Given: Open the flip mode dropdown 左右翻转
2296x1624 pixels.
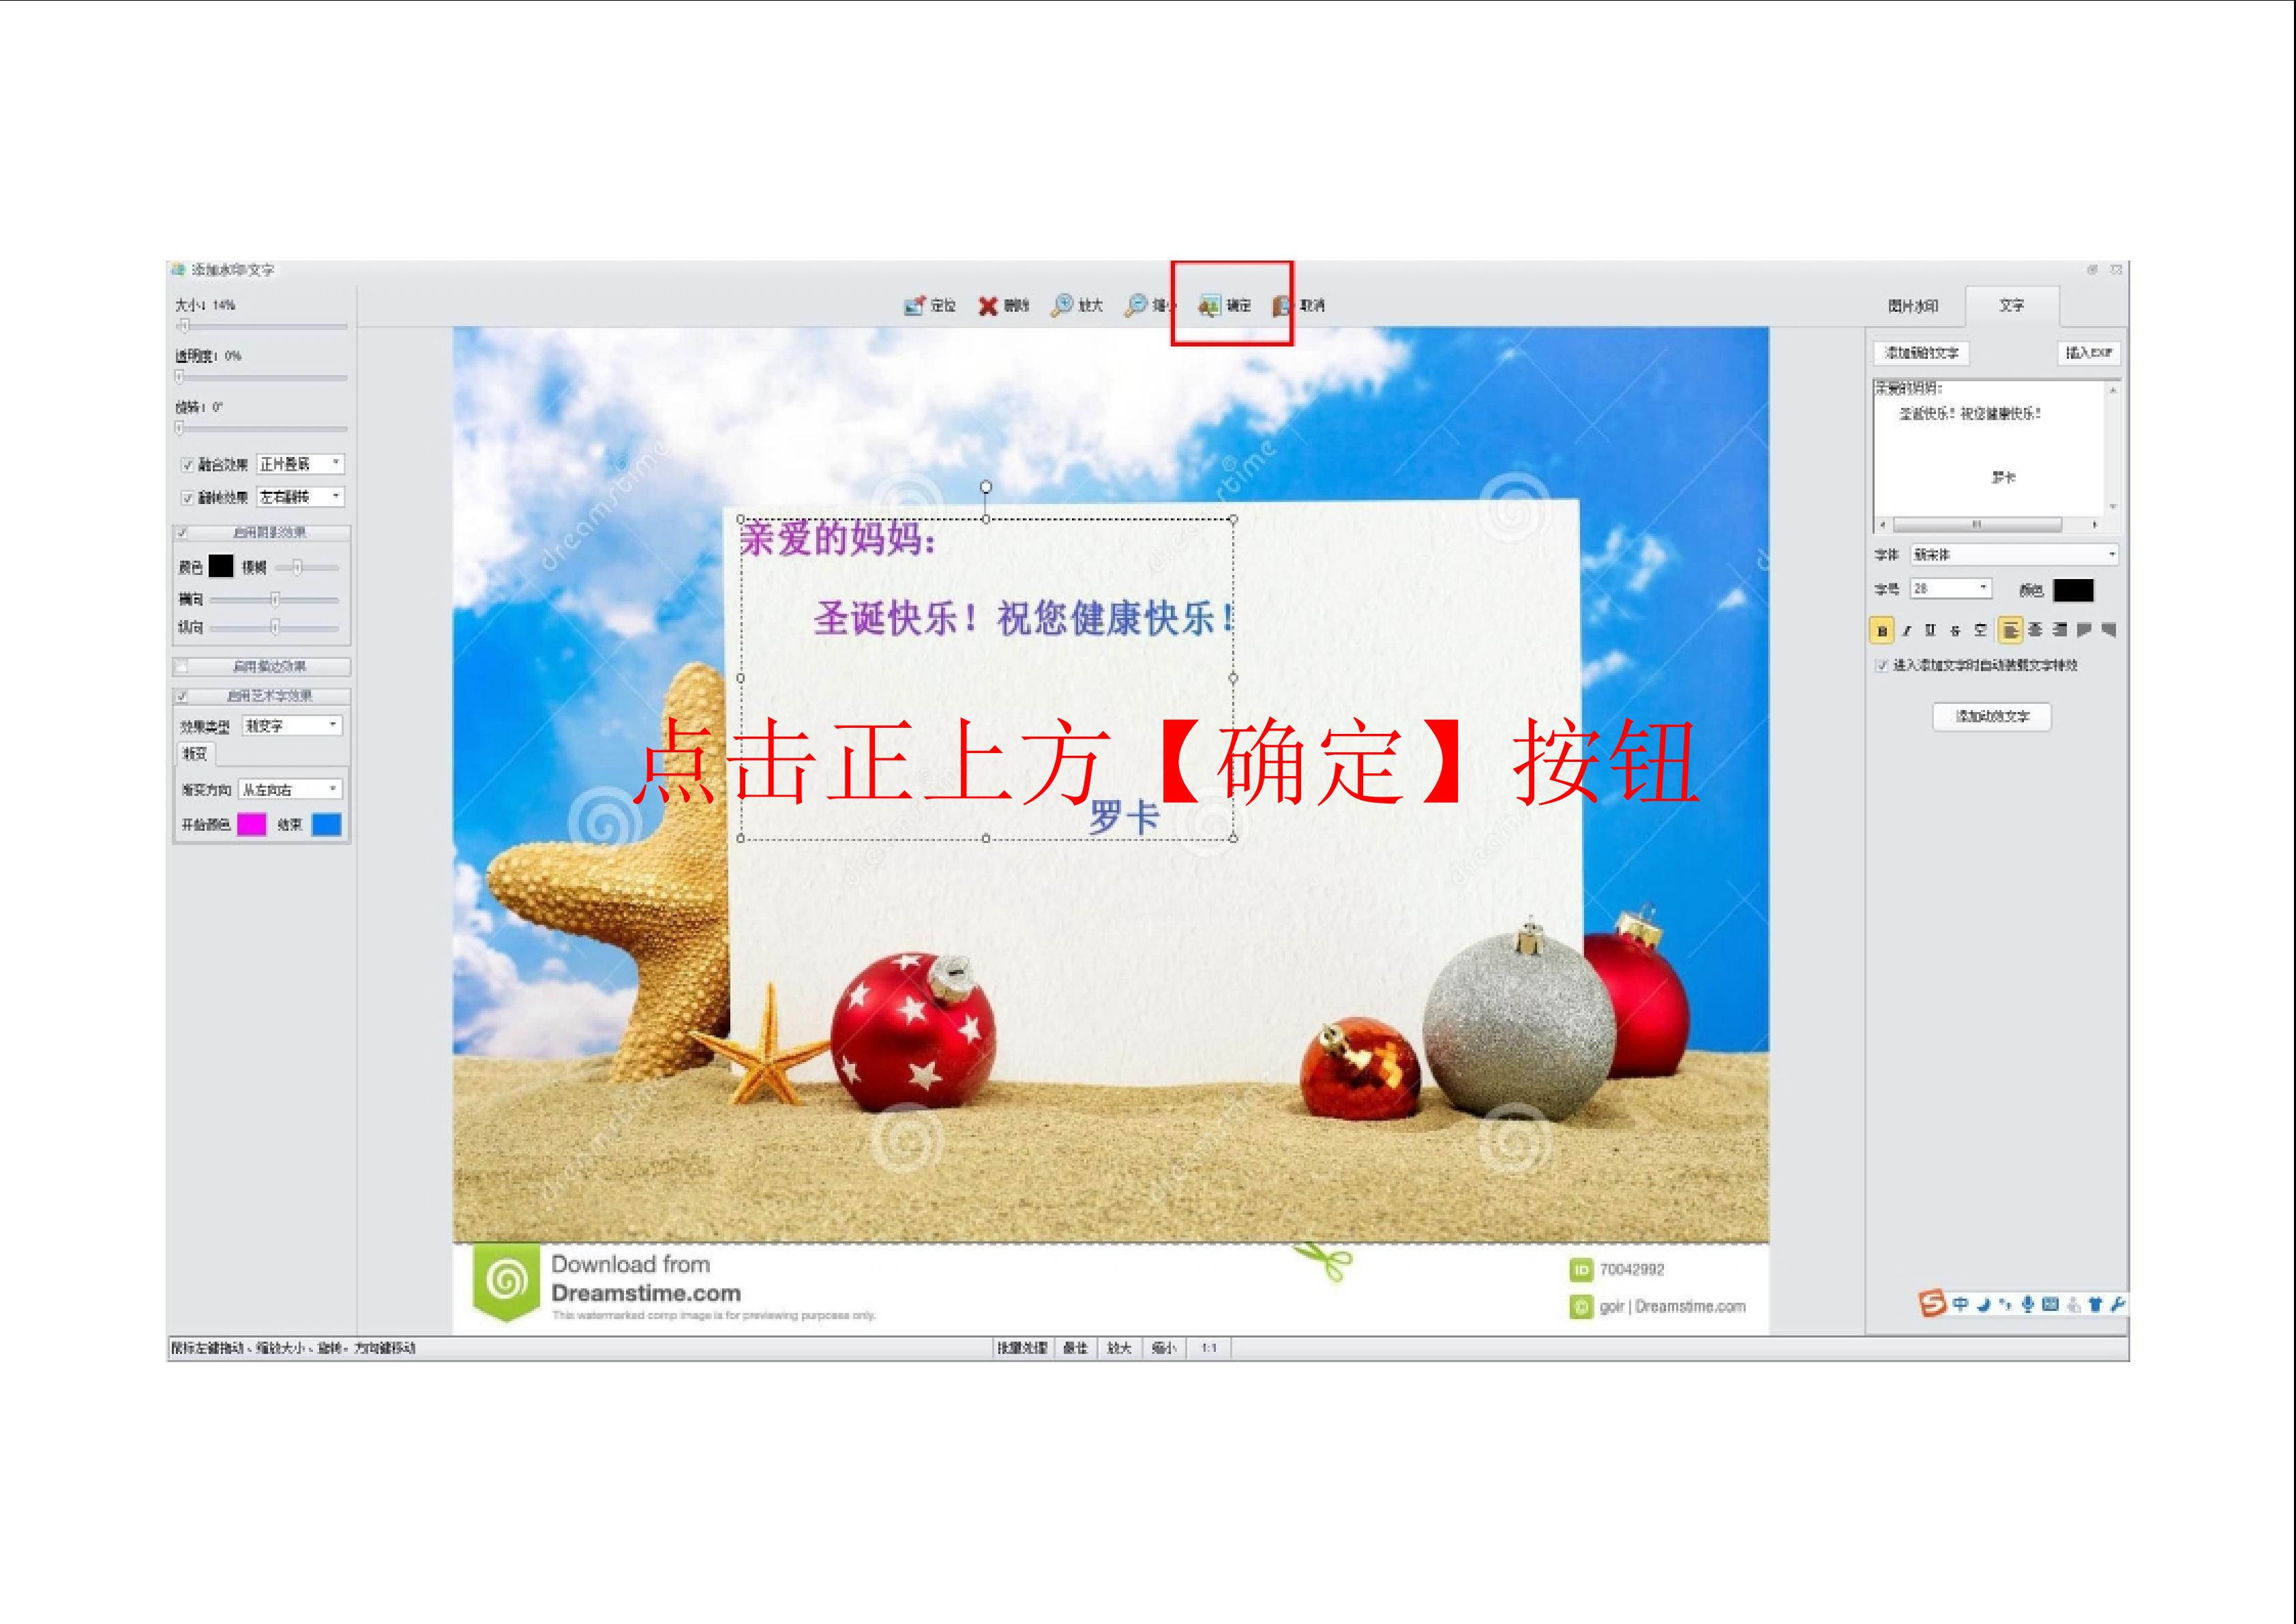Looking at the screenshot, I should (x=301, y=497).
